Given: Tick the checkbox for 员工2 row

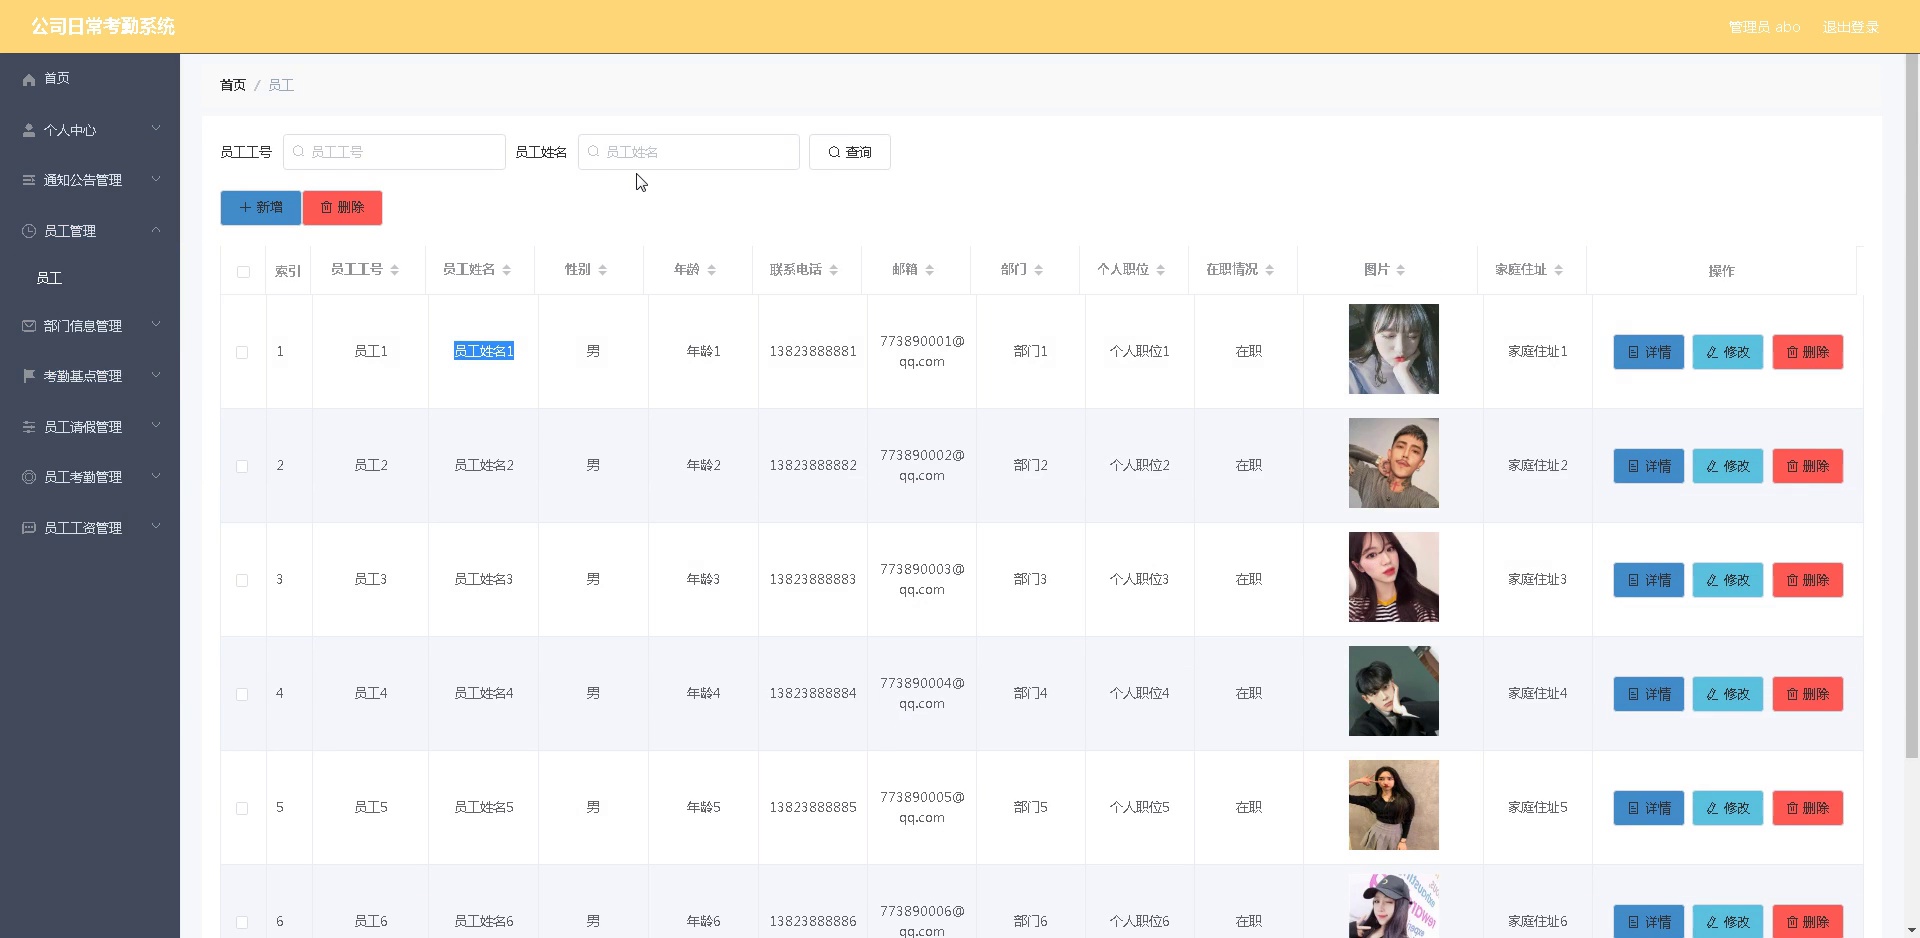Looking at the screenshot, I should (242, 466).
